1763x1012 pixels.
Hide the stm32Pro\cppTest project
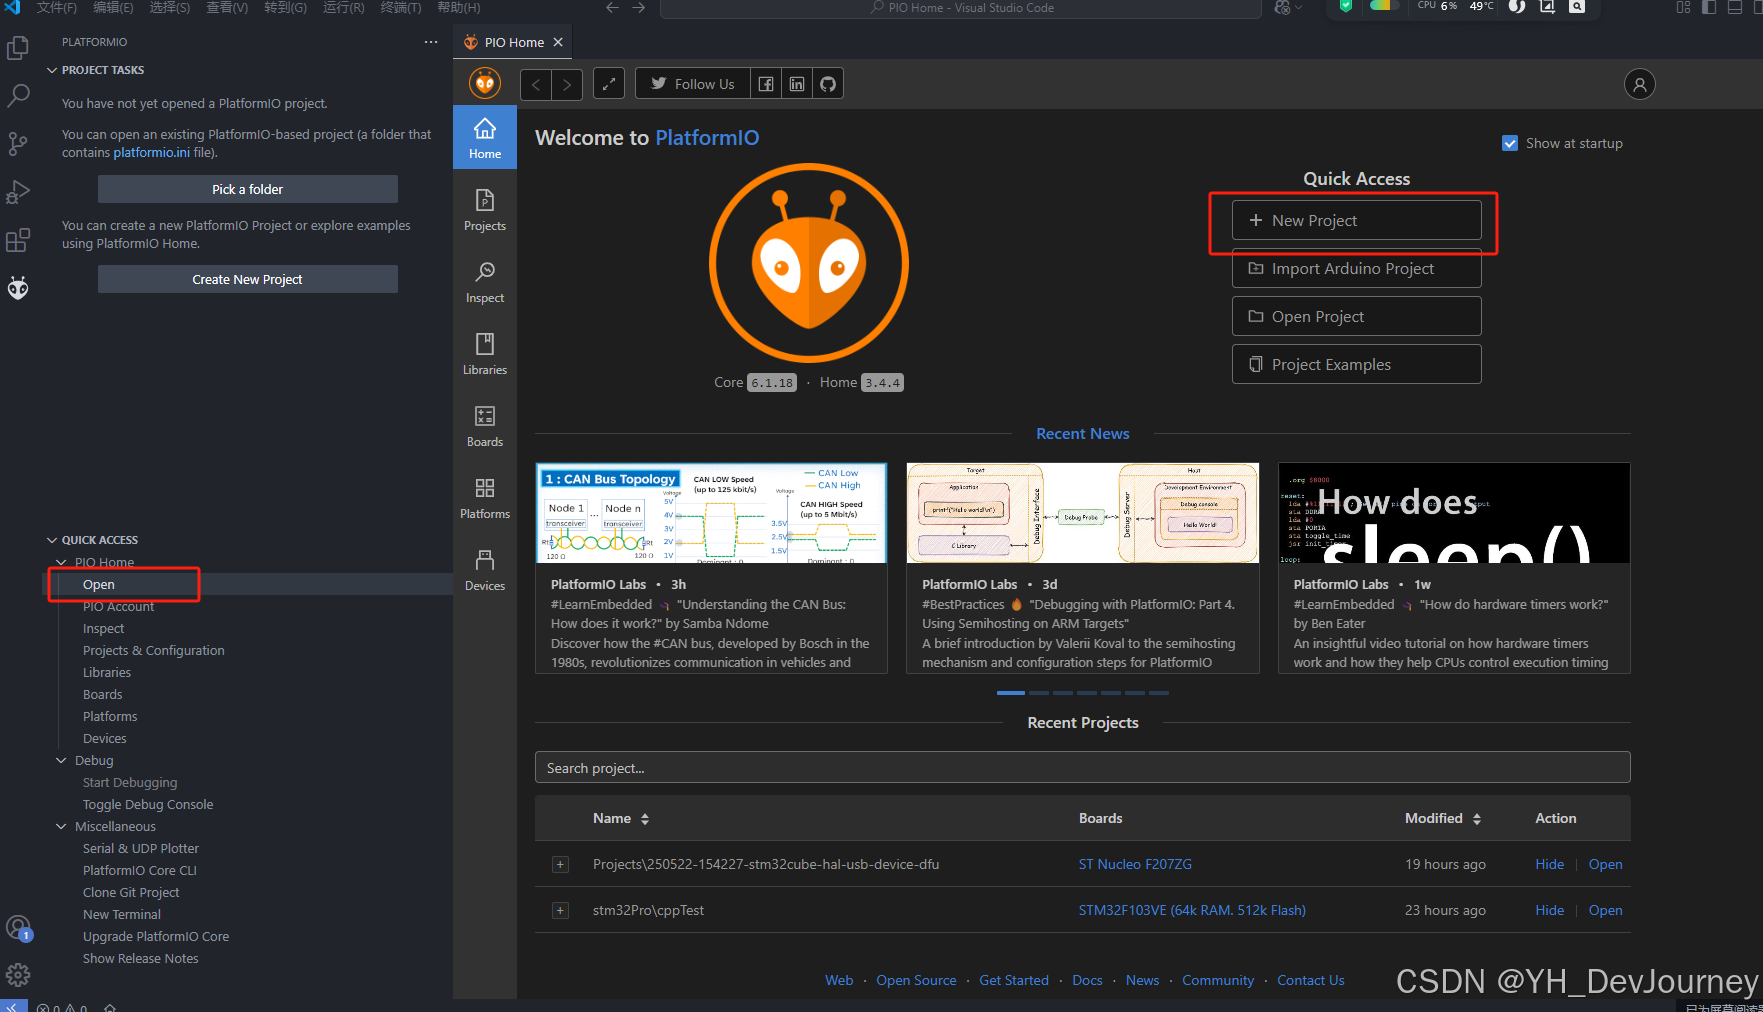click(1549, 910)
